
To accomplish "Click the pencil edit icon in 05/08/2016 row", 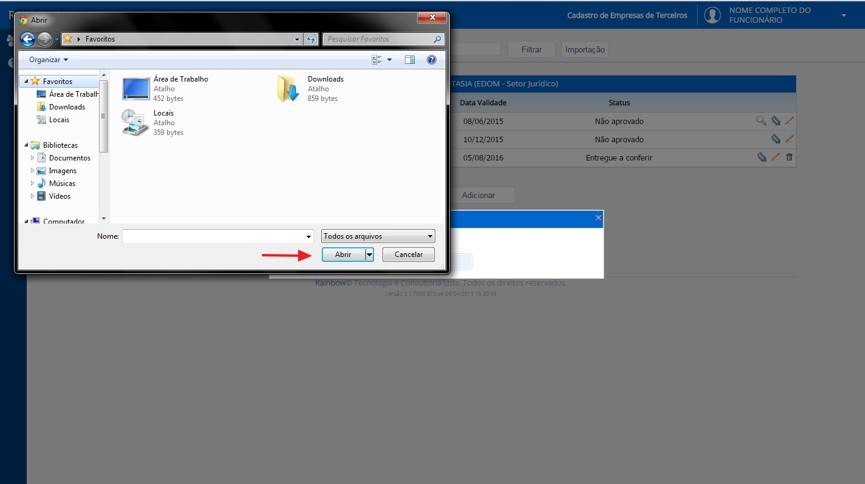I will pos(775,157).
